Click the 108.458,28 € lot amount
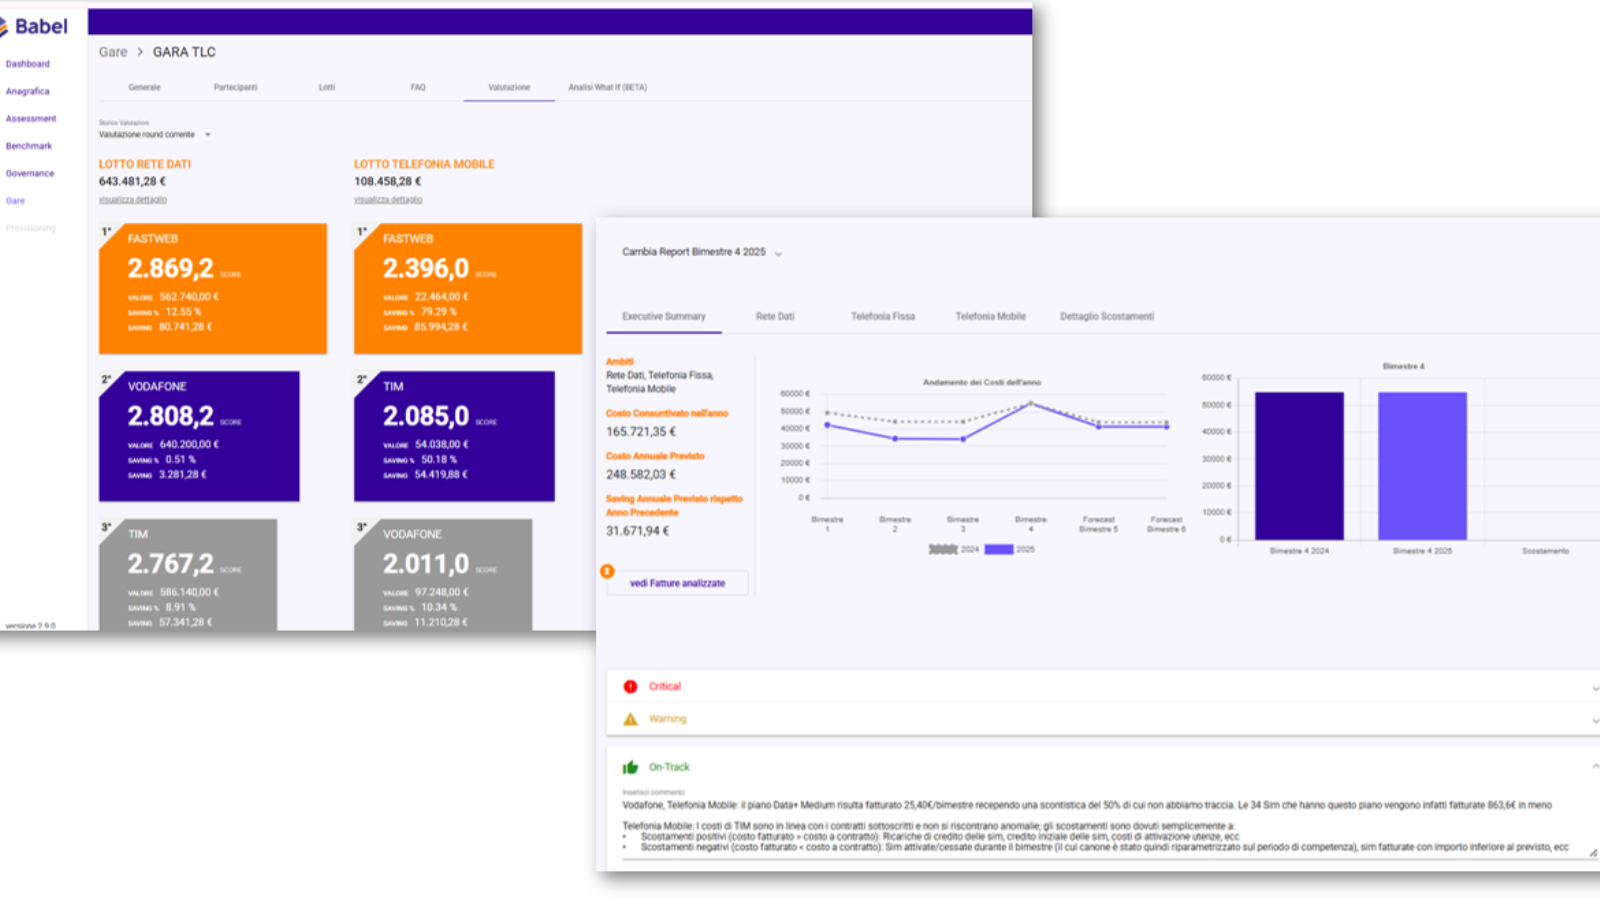The image size is (1600, 900). click(388, 182)
